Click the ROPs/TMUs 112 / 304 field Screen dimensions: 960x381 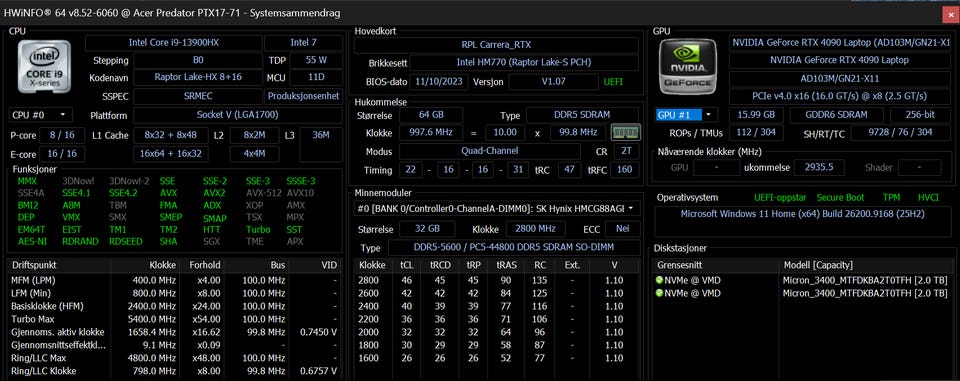[757, 132]
